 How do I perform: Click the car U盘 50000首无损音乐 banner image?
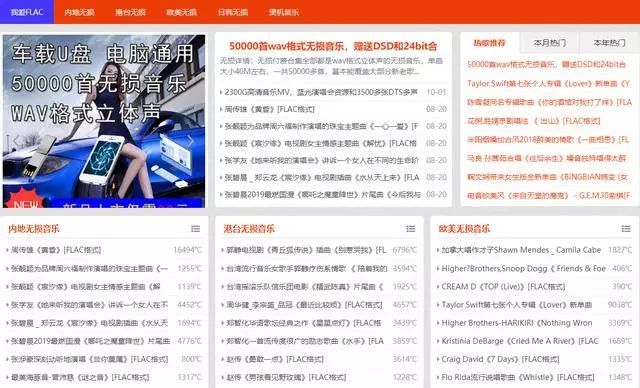104,121
